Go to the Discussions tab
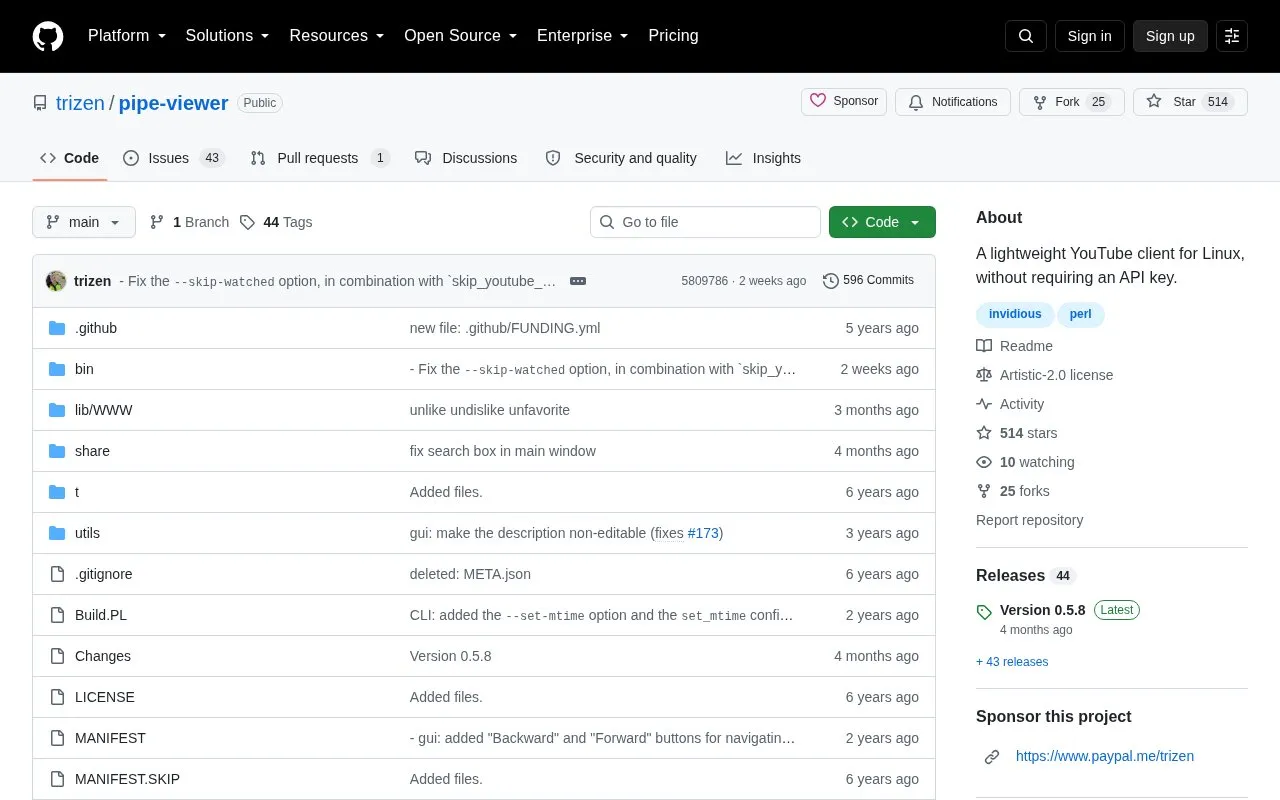The height and width of the screenshot is (800, 1280). [466, 158]
